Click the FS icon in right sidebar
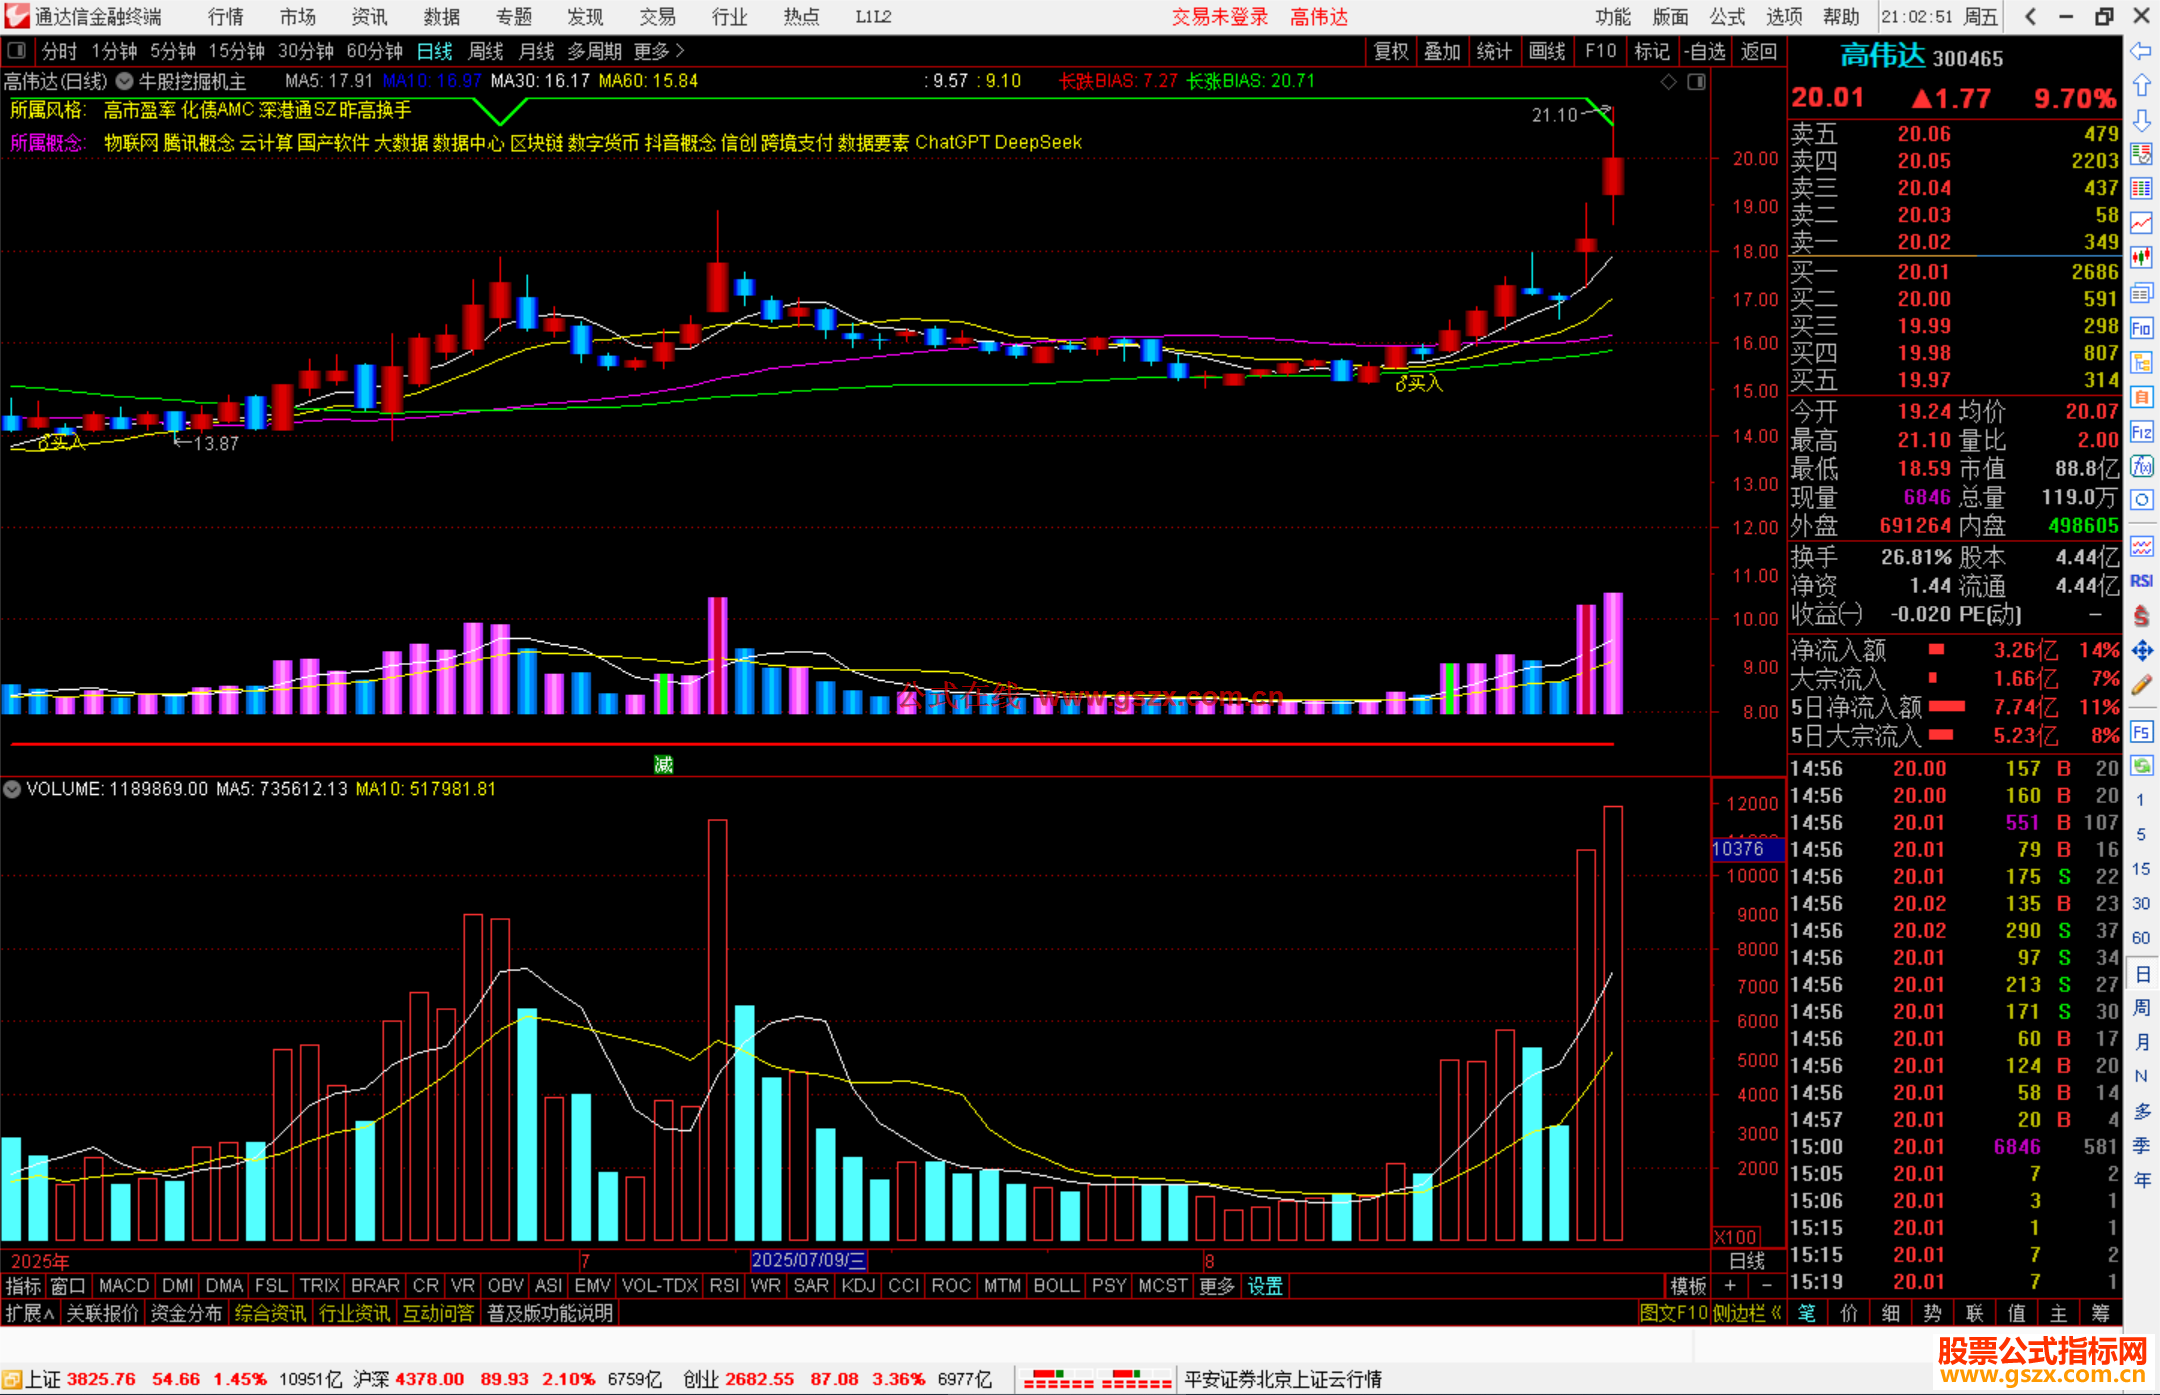 [x=2141, y=732]
